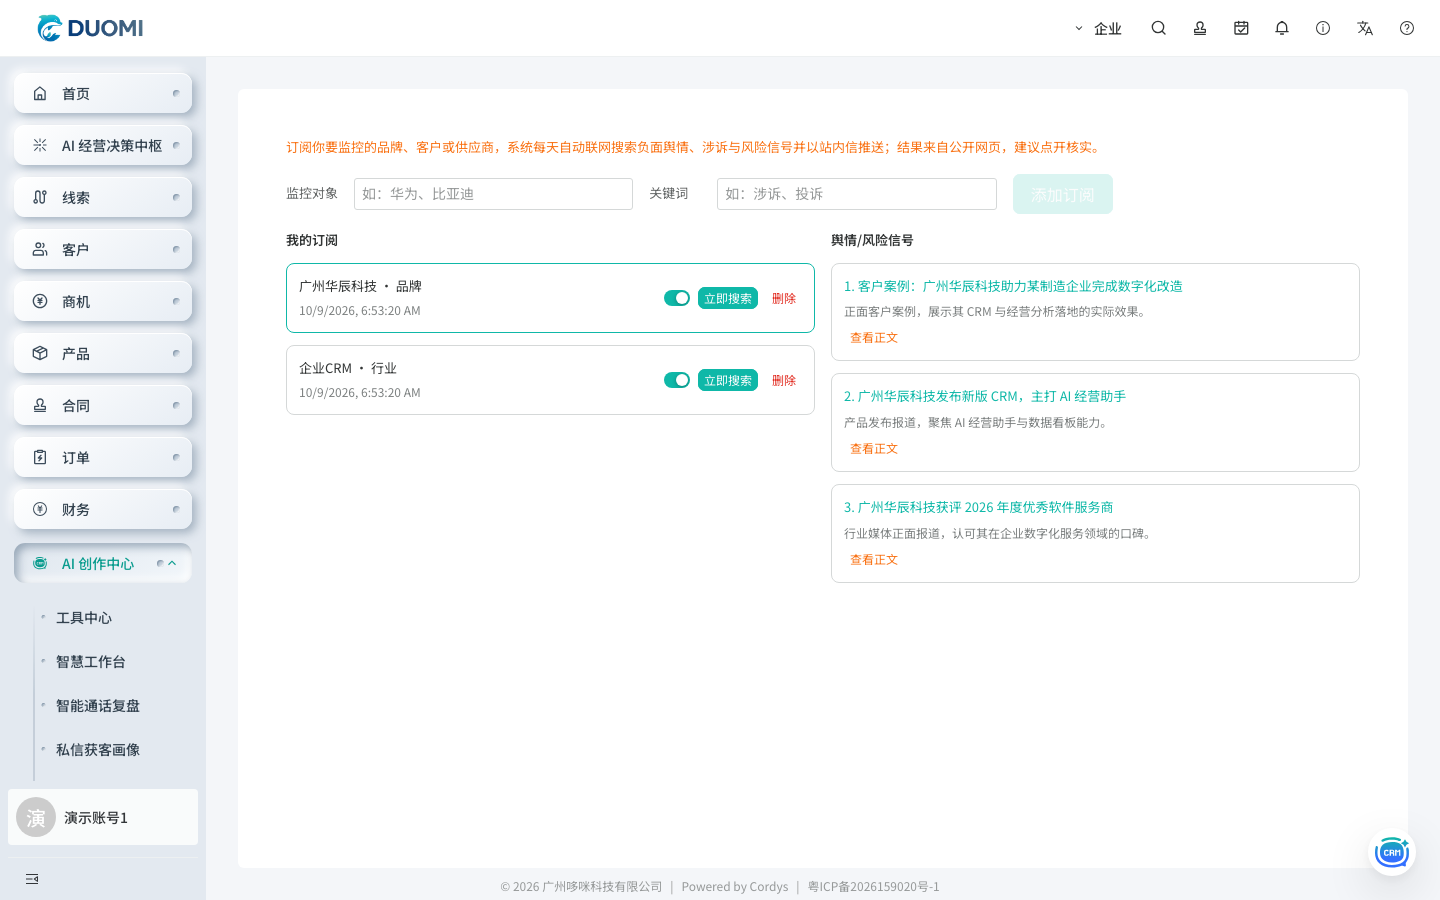Open headline 2. 广州华辰科技发布新版 CRM
The image size is (1440, 900).
tap(985, 397)
